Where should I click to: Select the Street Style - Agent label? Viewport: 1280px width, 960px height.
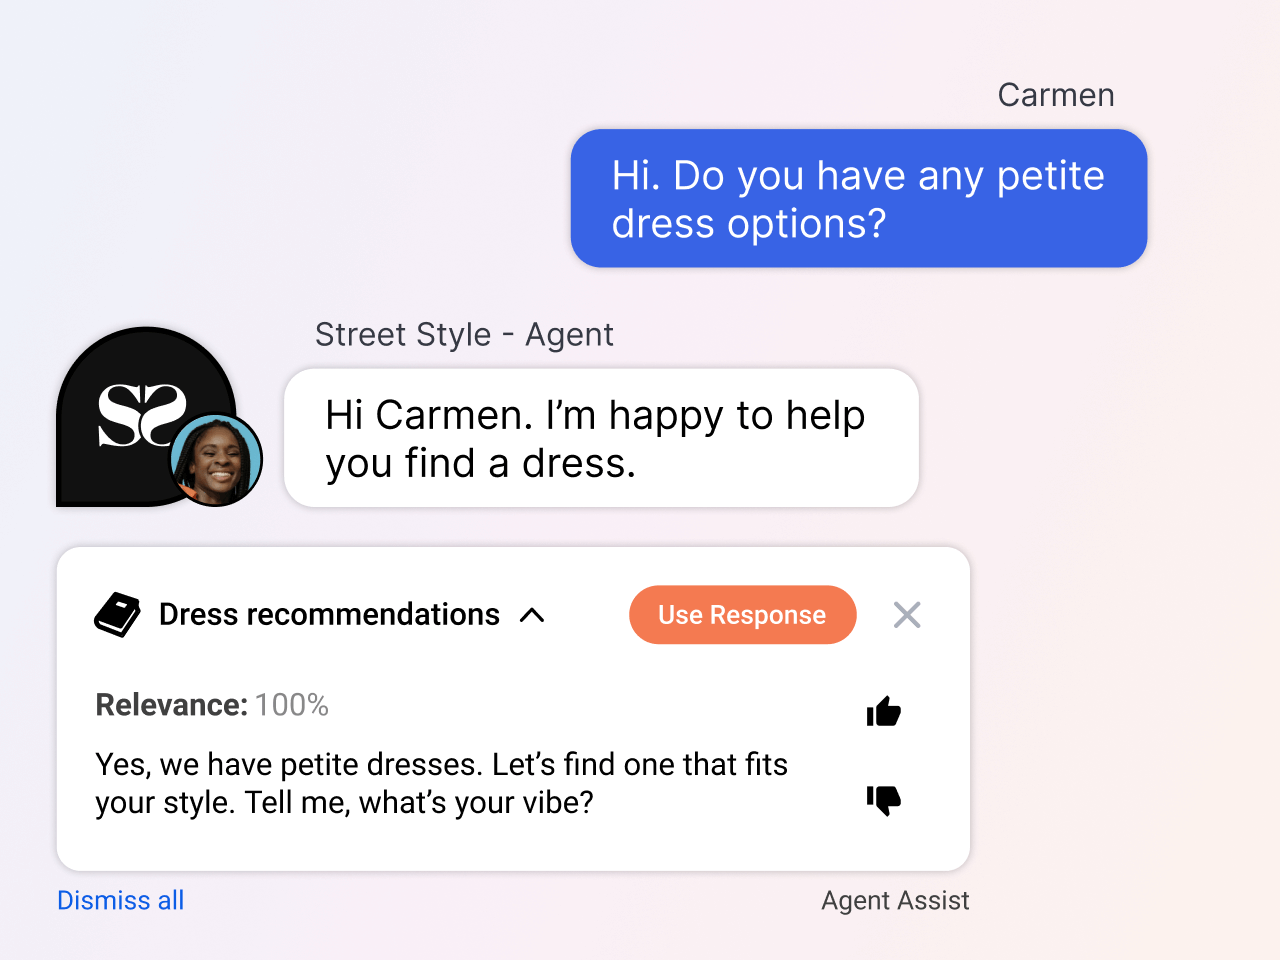coord(464,334)
